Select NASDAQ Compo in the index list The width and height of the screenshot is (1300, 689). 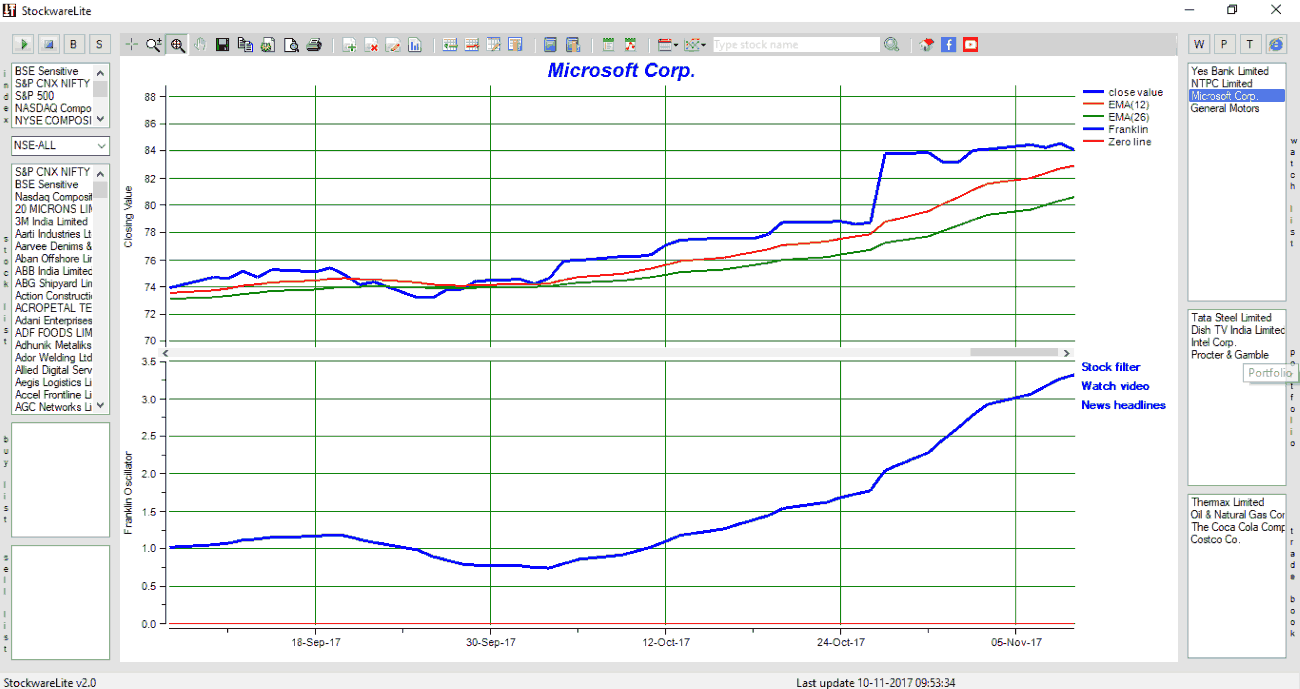[53, 108]
